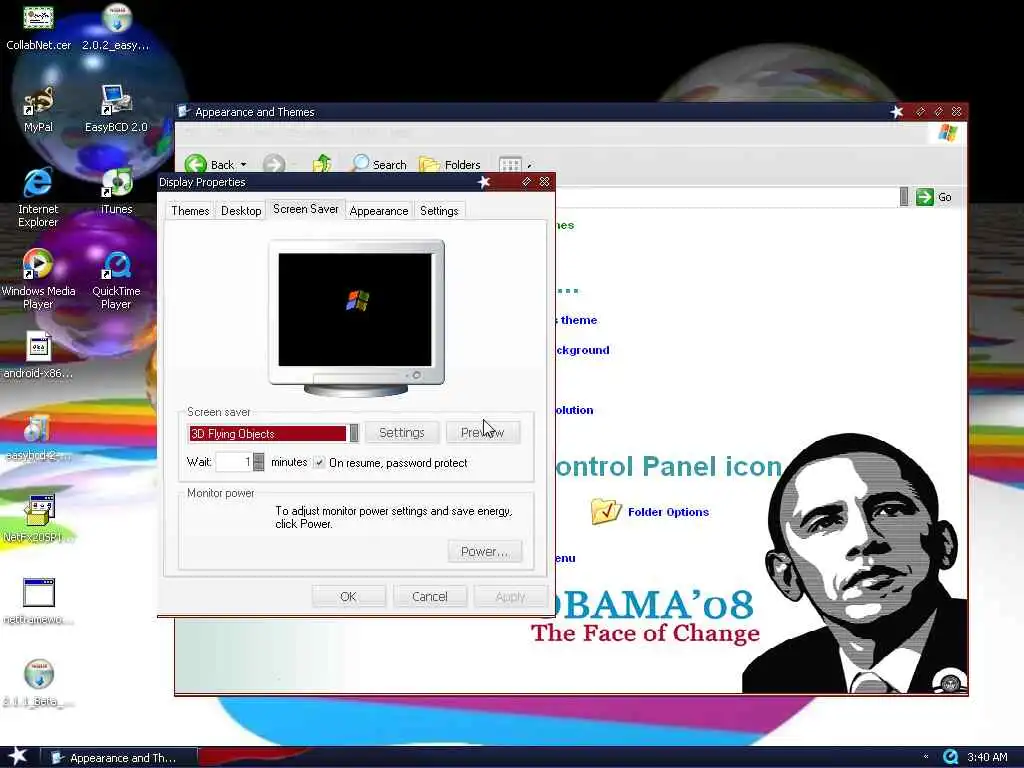Open the star Start button on taskbar
This screenshot has height=768, width=1024.
tap(16, 756)
